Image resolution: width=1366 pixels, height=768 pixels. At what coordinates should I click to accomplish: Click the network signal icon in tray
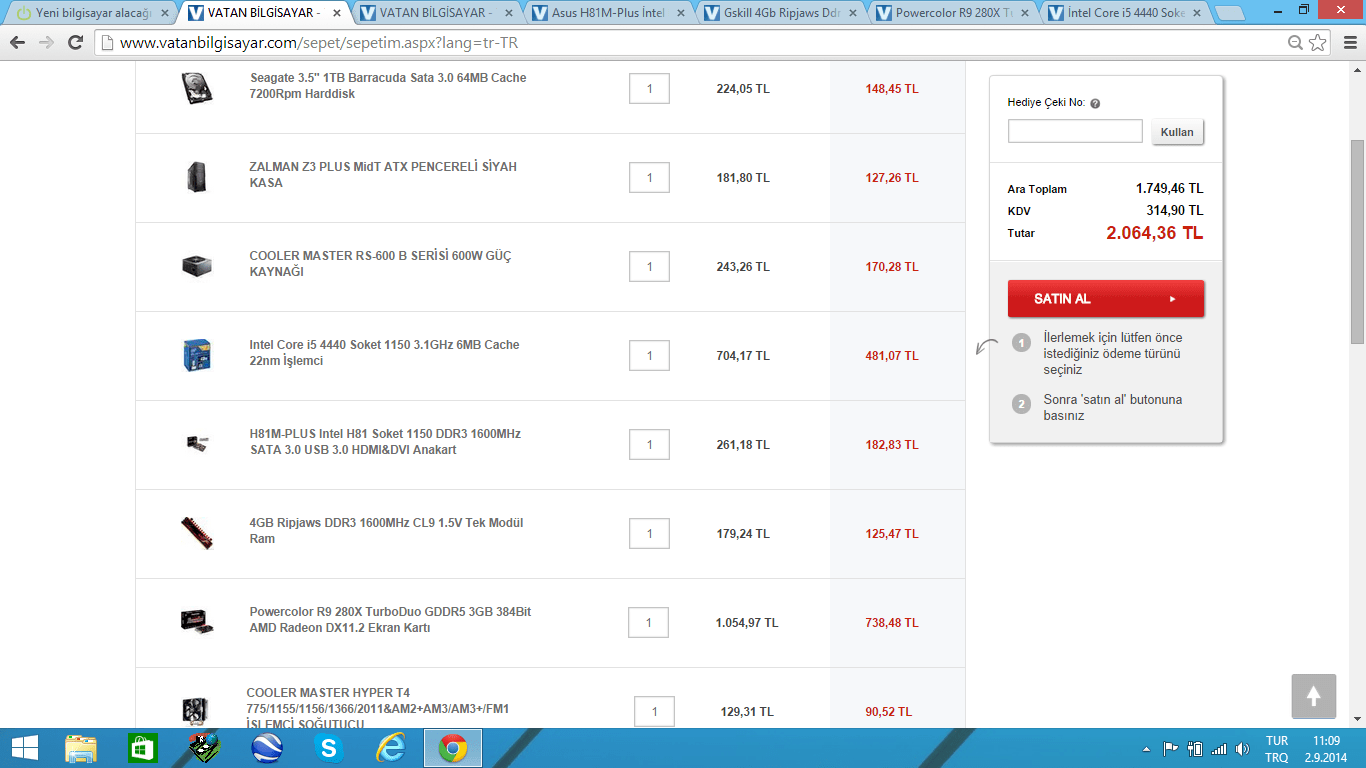point(1219,749)
